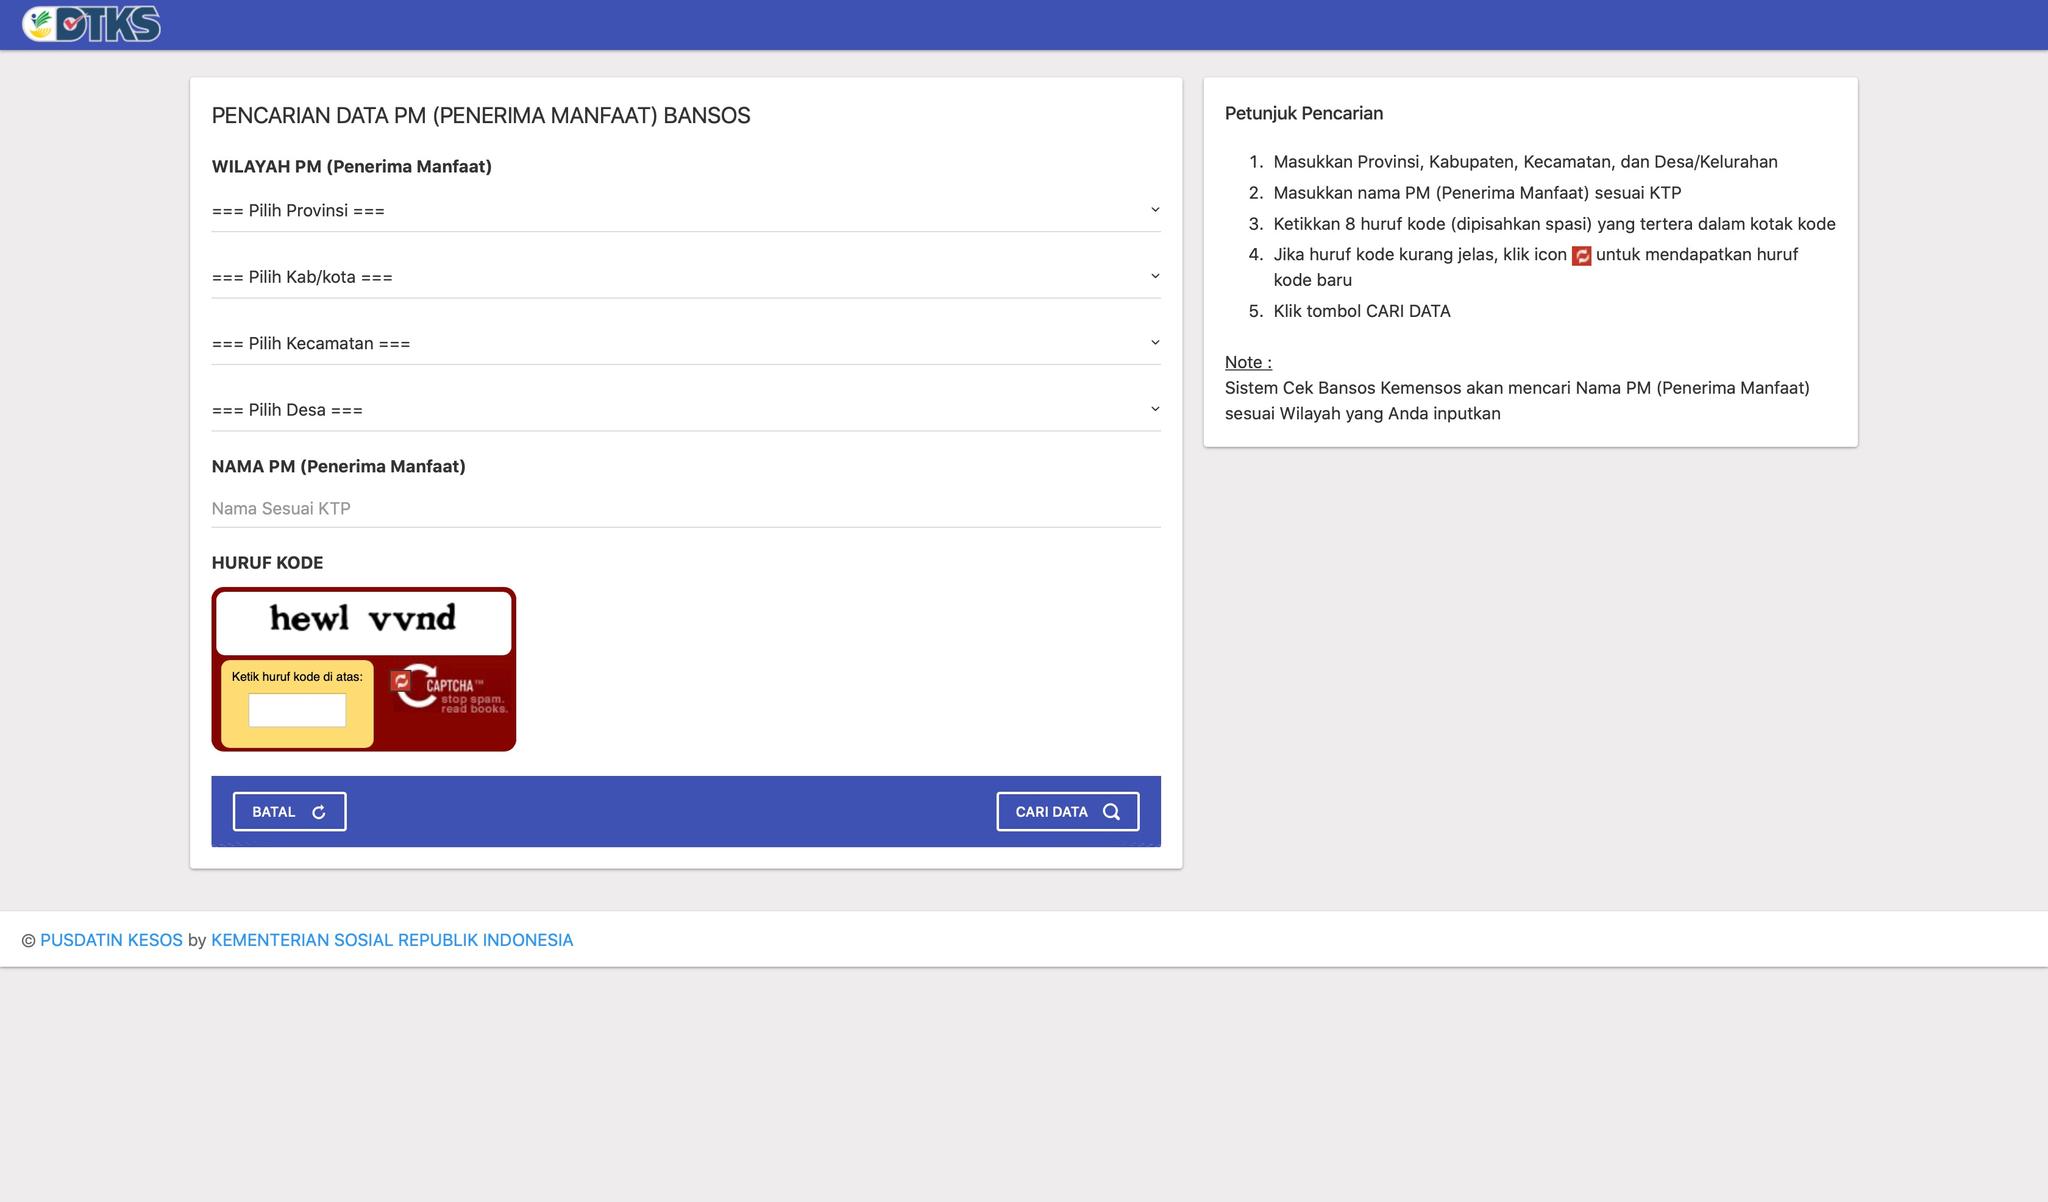Click the refresh icon in instruction step 4

coord(1581,256)
